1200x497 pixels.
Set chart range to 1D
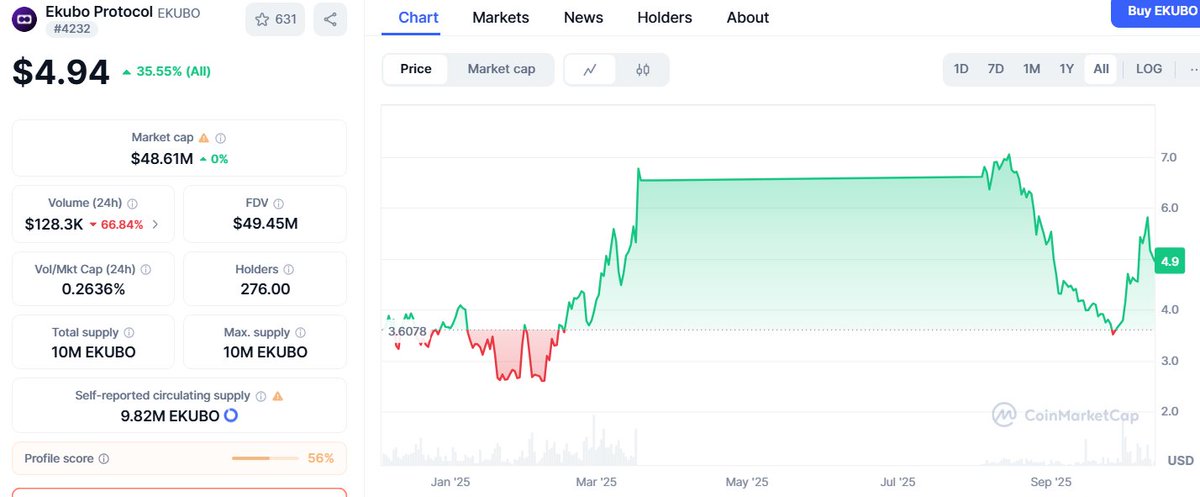click(961, 69)
